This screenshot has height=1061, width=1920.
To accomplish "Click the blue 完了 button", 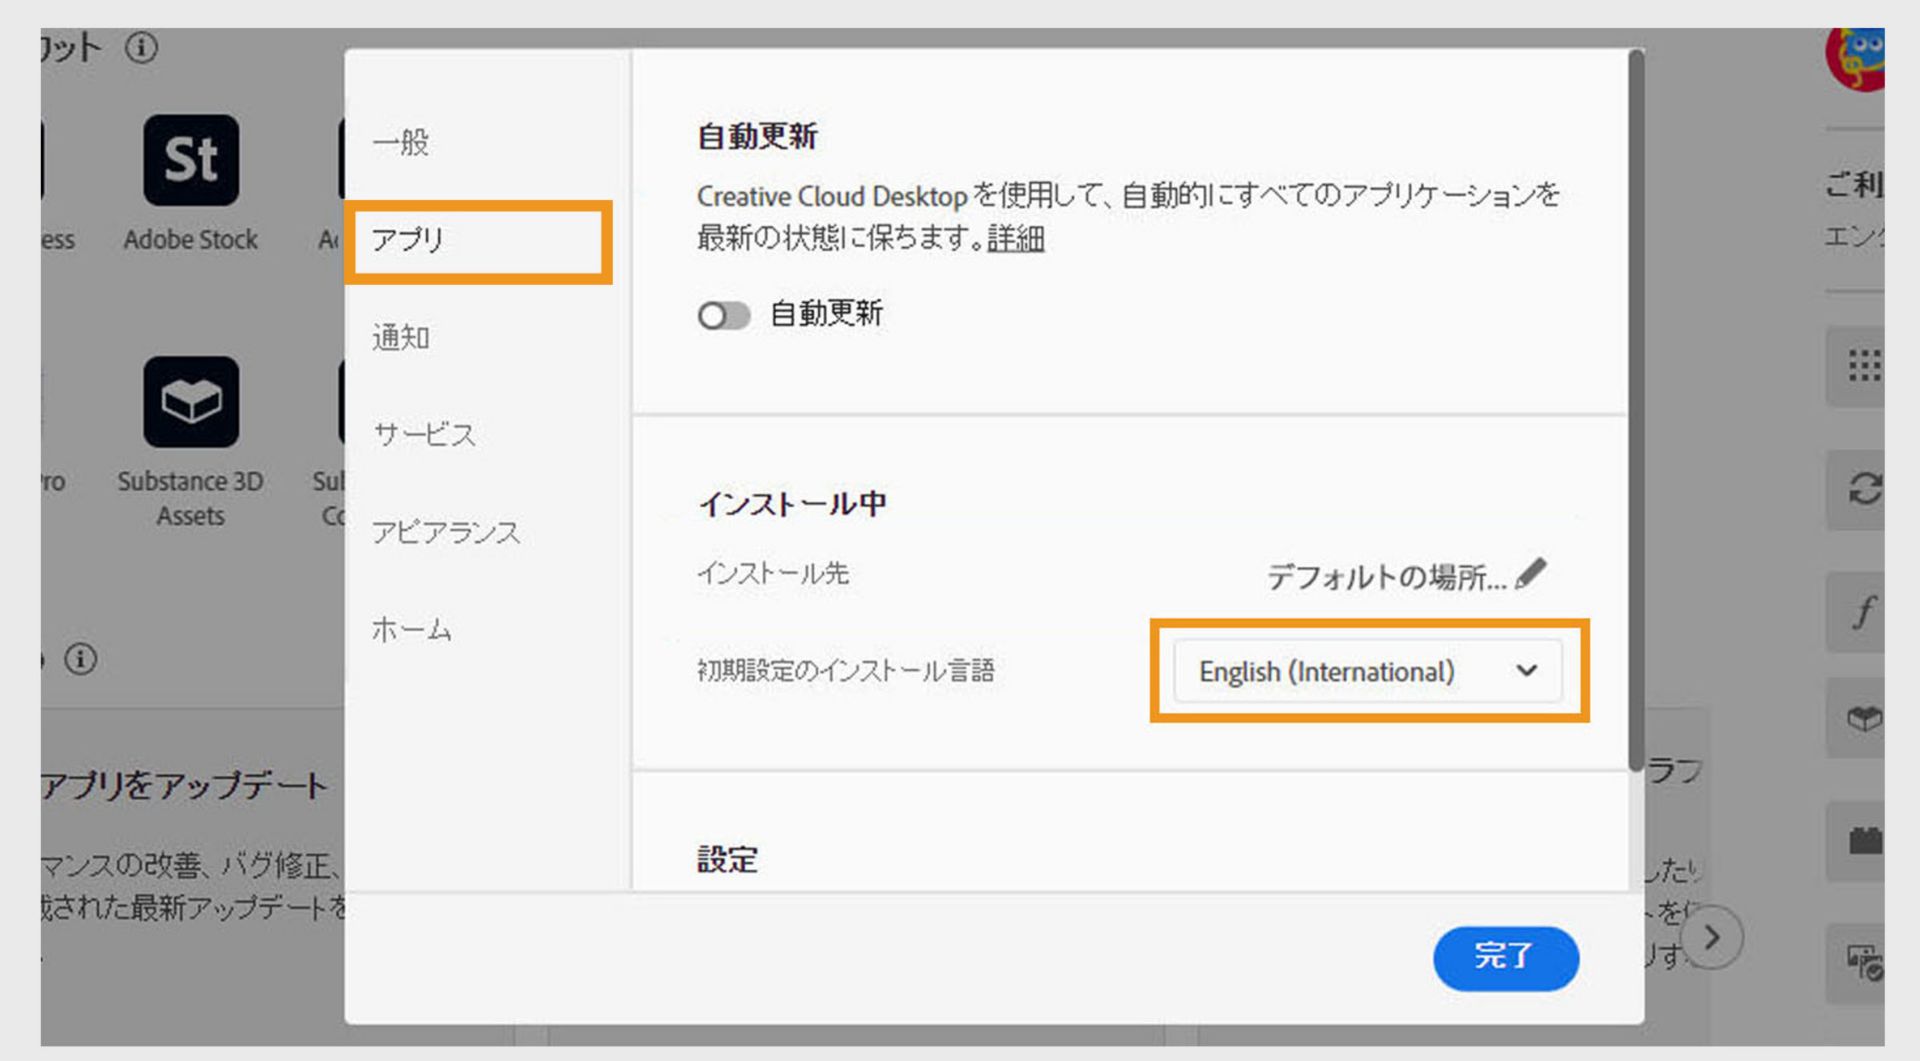I will point(1506,958).
